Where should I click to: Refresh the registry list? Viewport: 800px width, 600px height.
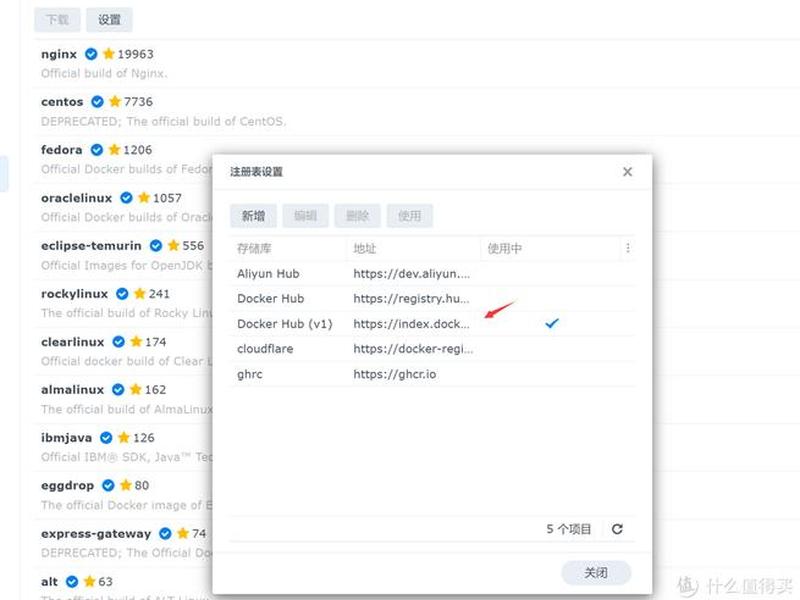(x=617, y=529)
